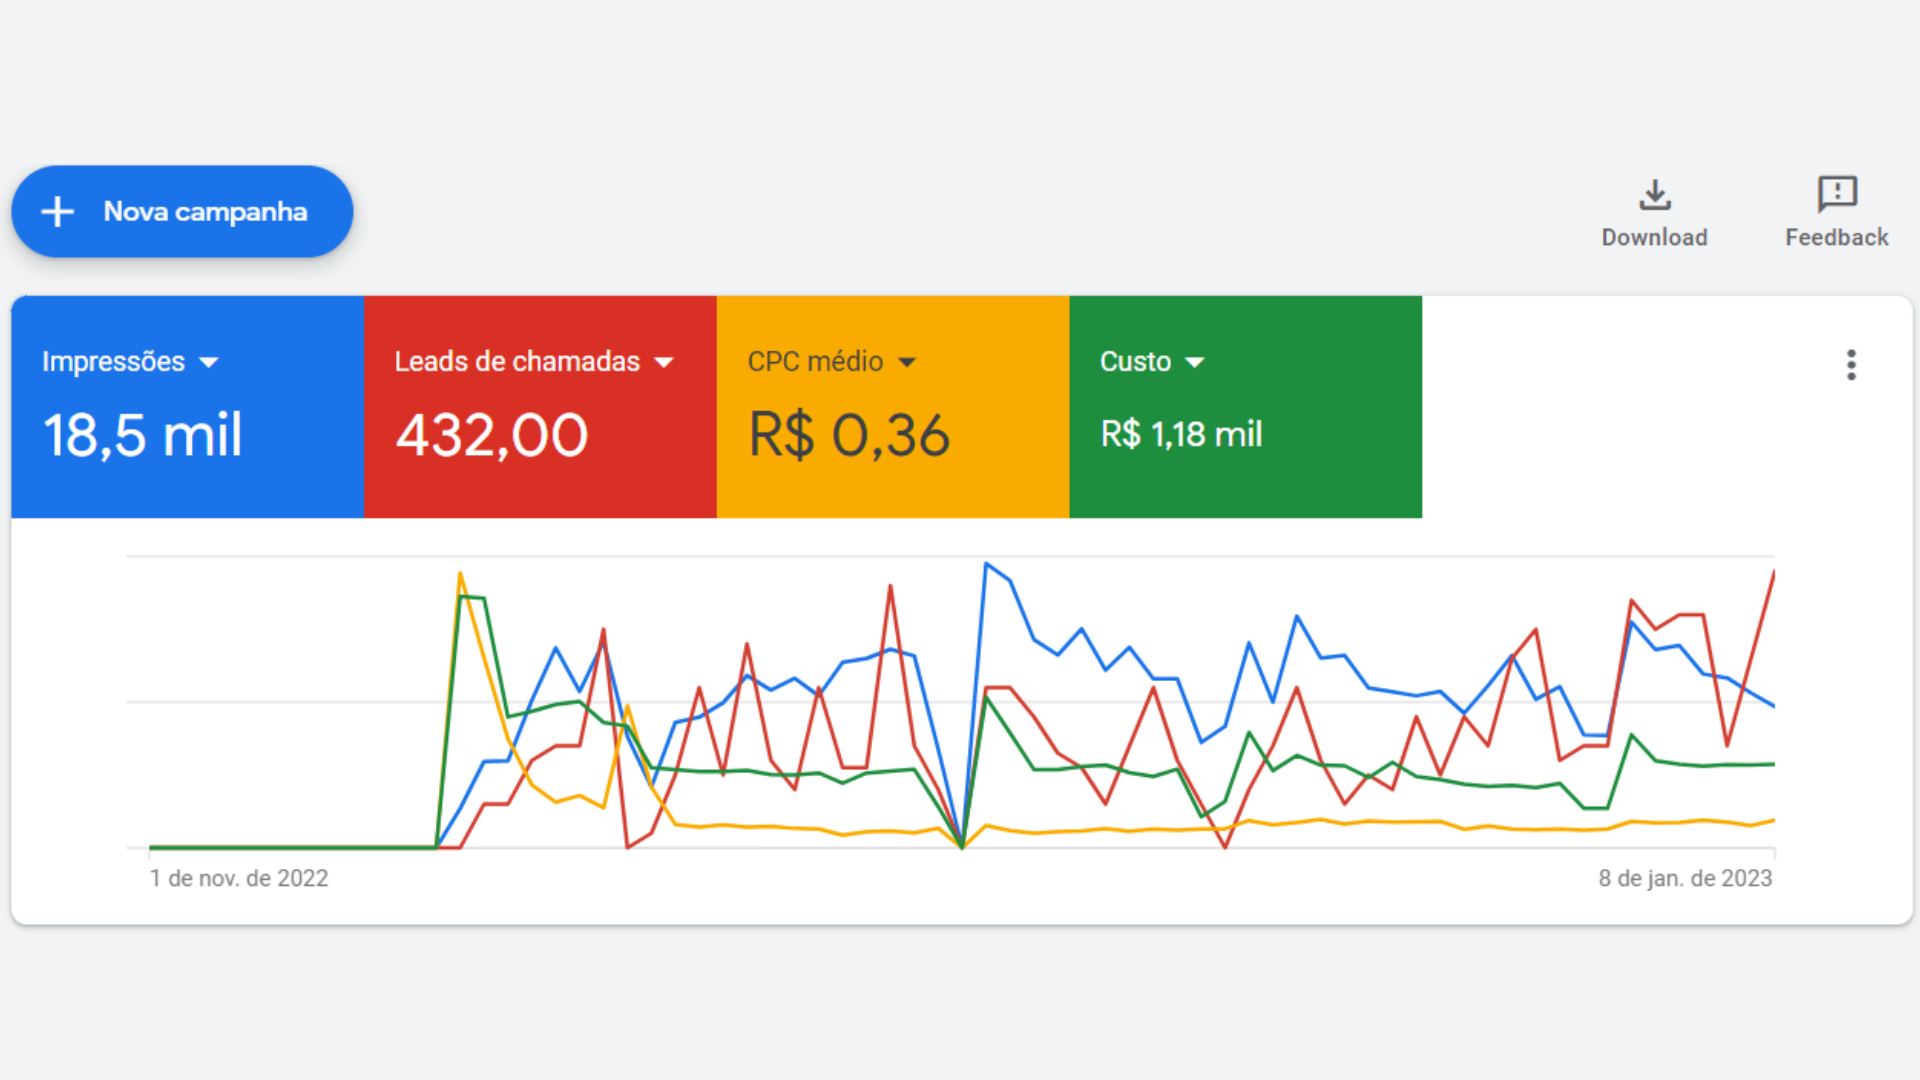Click the 8 de jan. de 2023 date label

pos(1685,878)
